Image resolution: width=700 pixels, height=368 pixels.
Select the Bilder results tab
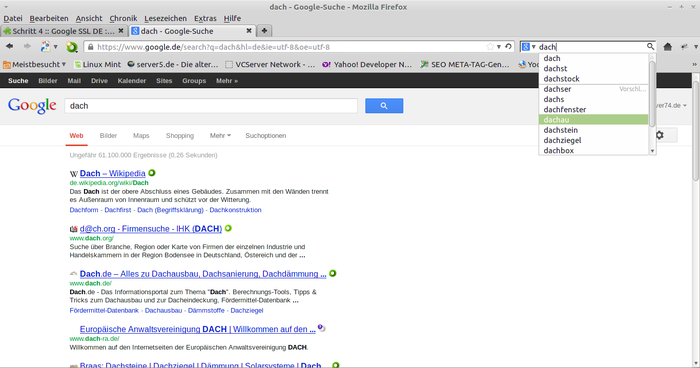pyautogui.click(x=108, y=135)
